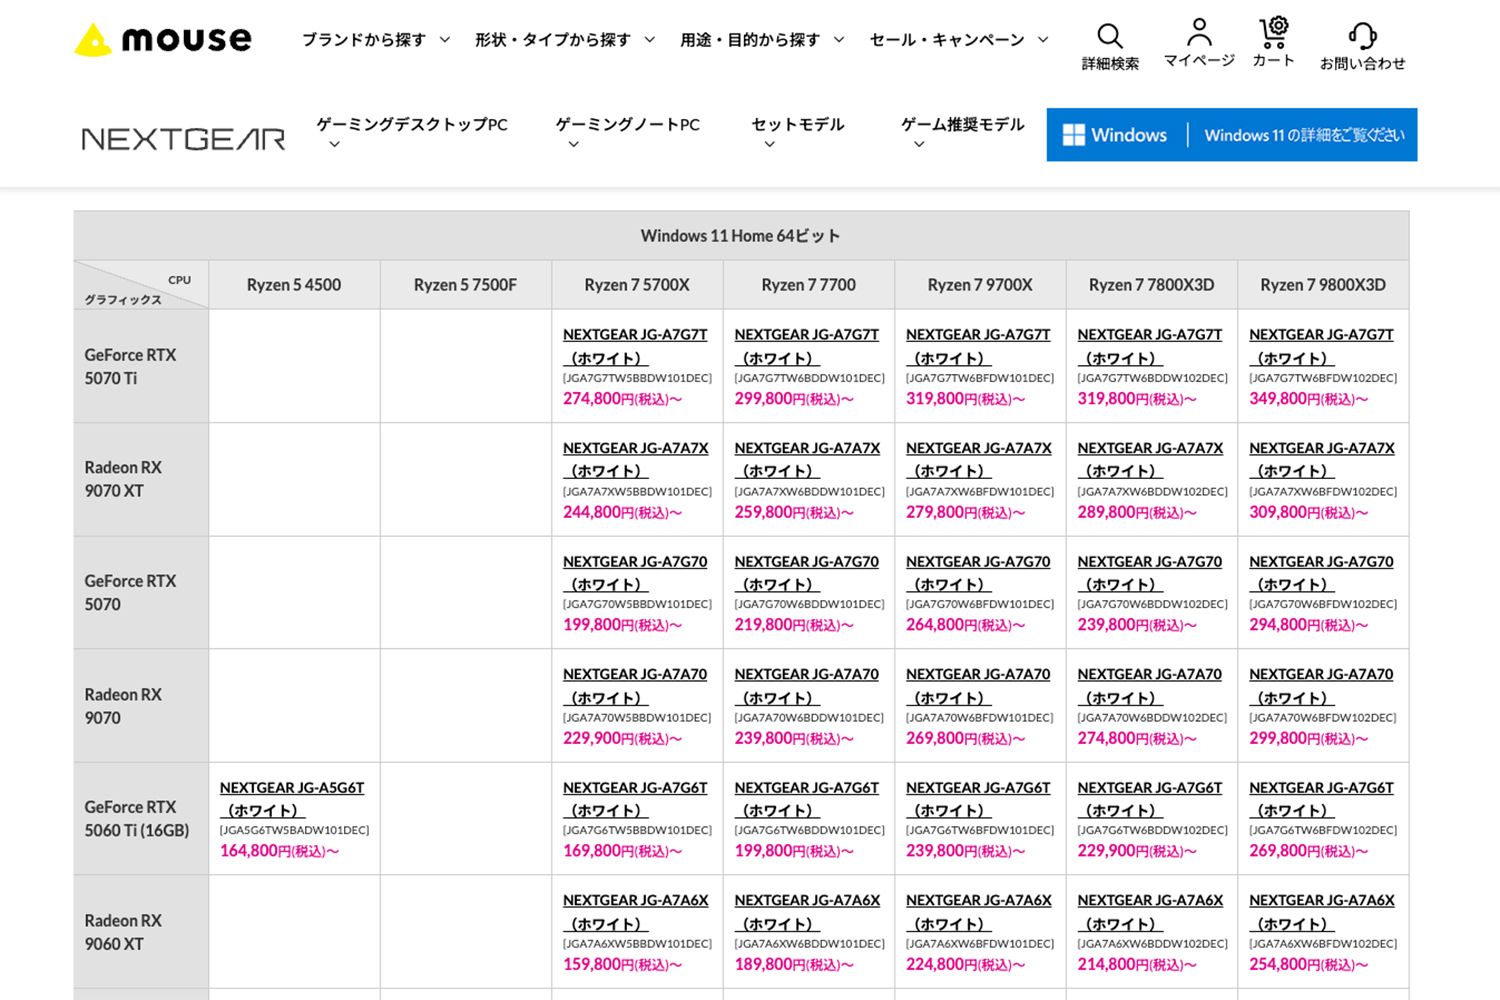
Task: Open the shopping cart icon
Action: tap(1273, 32)
